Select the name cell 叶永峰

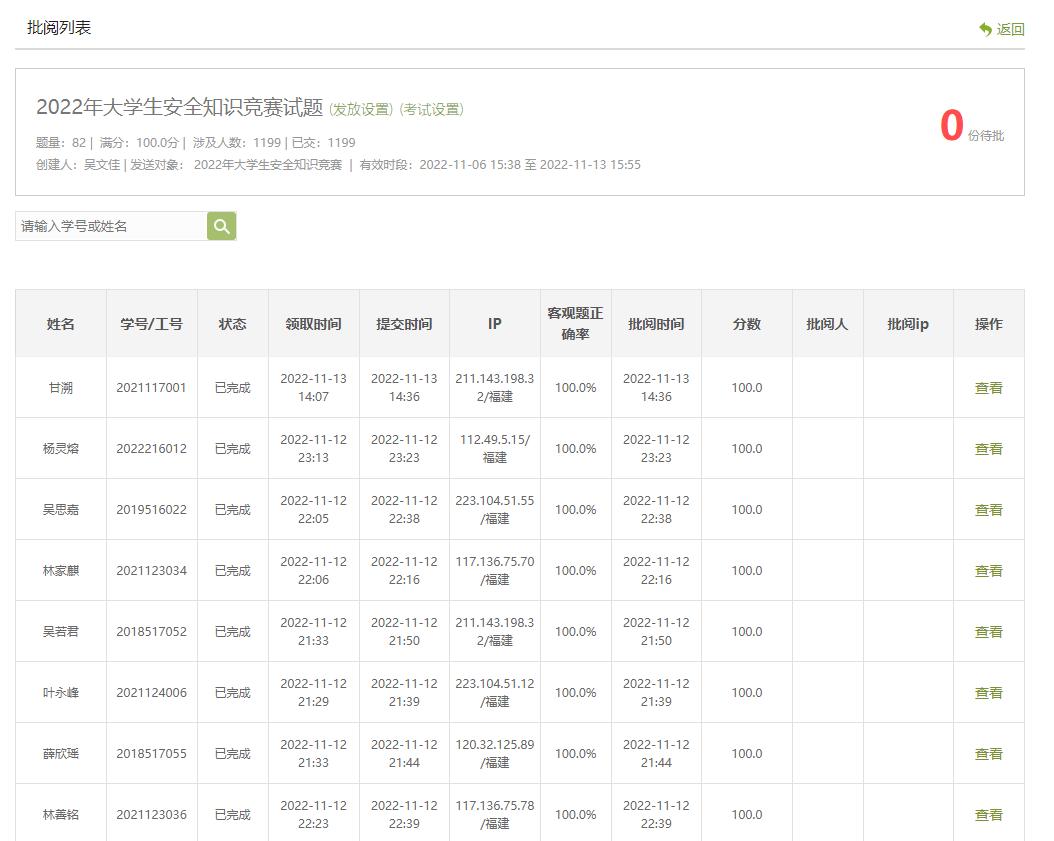point(60,692)
